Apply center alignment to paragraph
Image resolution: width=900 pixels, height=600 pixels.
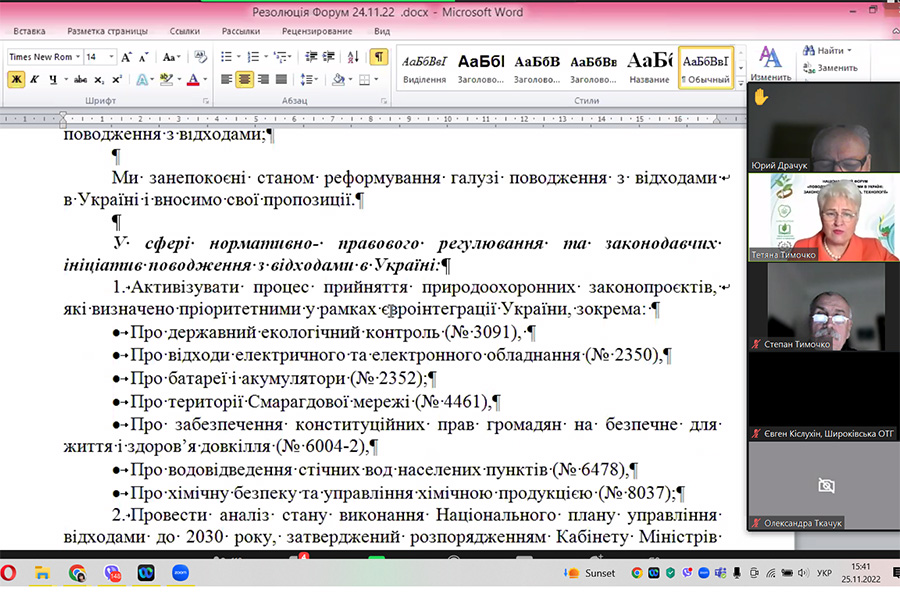coord(244,79)
